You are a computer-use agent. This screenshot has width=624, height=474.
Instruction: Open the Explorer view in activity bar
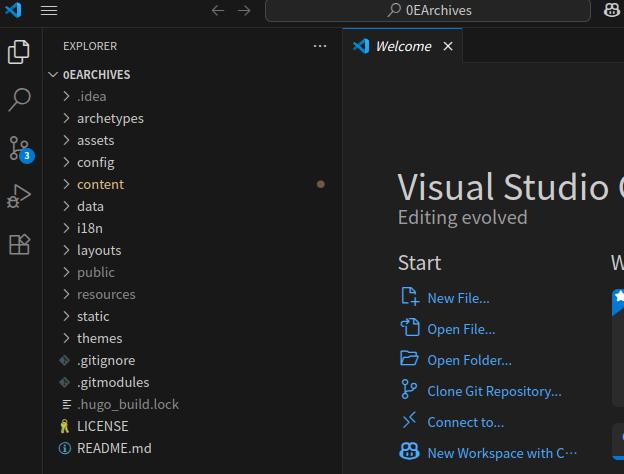point(19,52)
